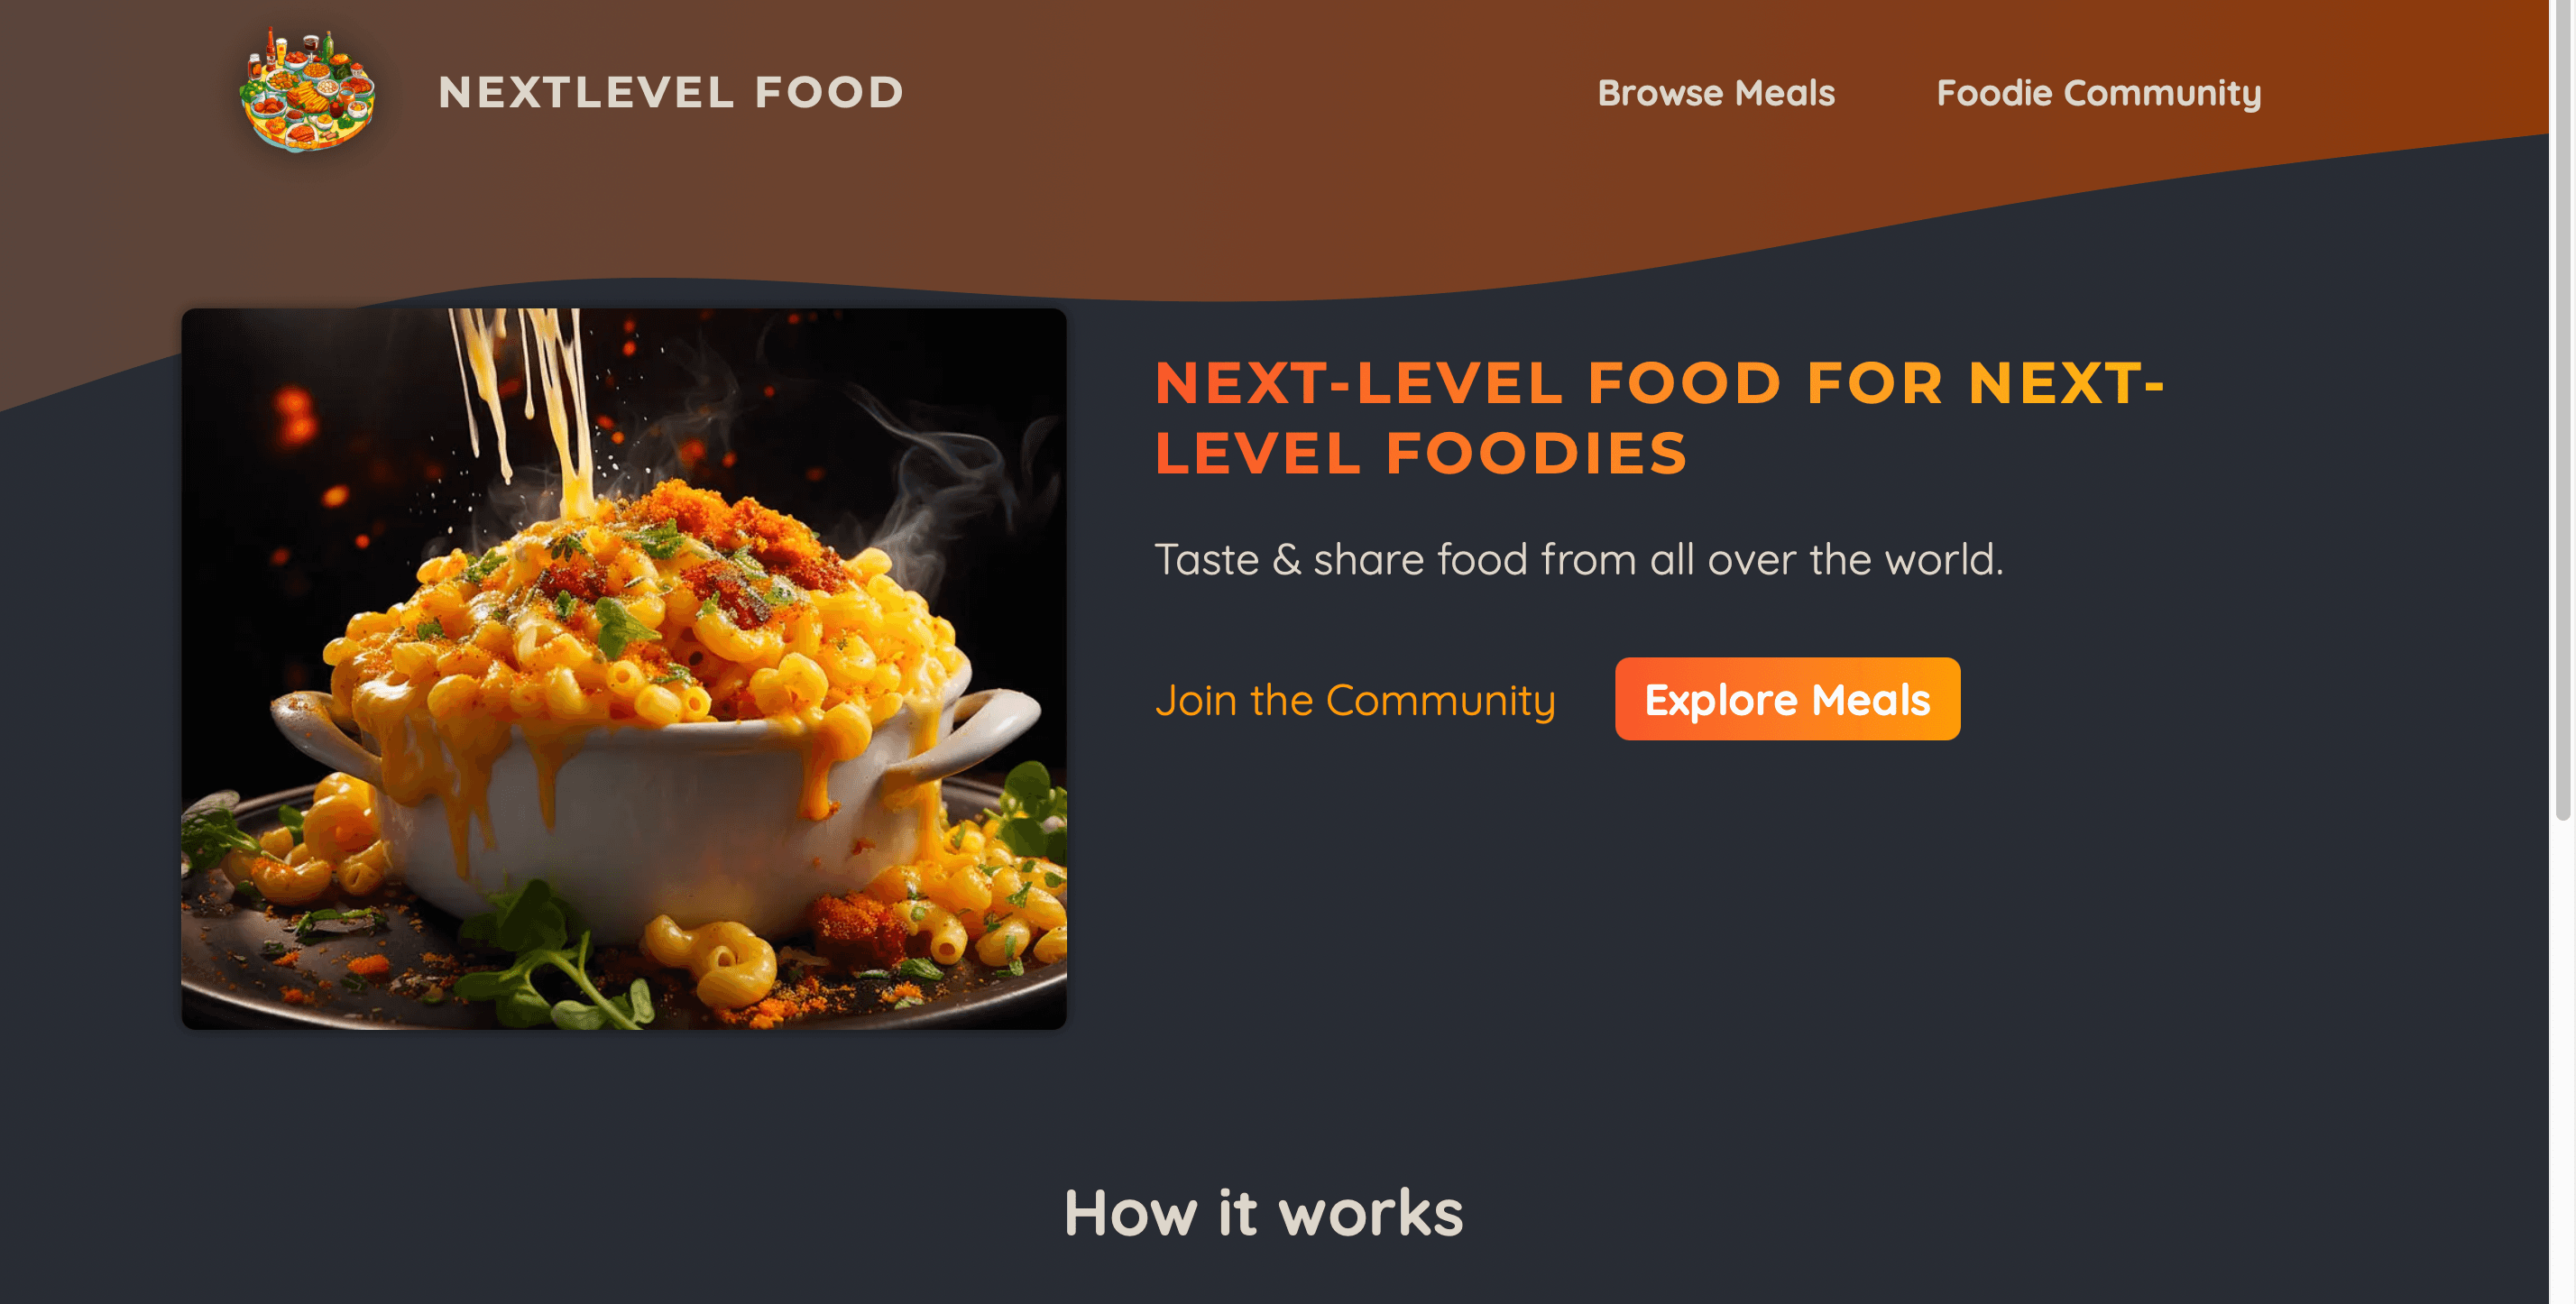Follow the Join the Community link
This screenshot has width=2576, height=1304.
[x=1355, y=700]
